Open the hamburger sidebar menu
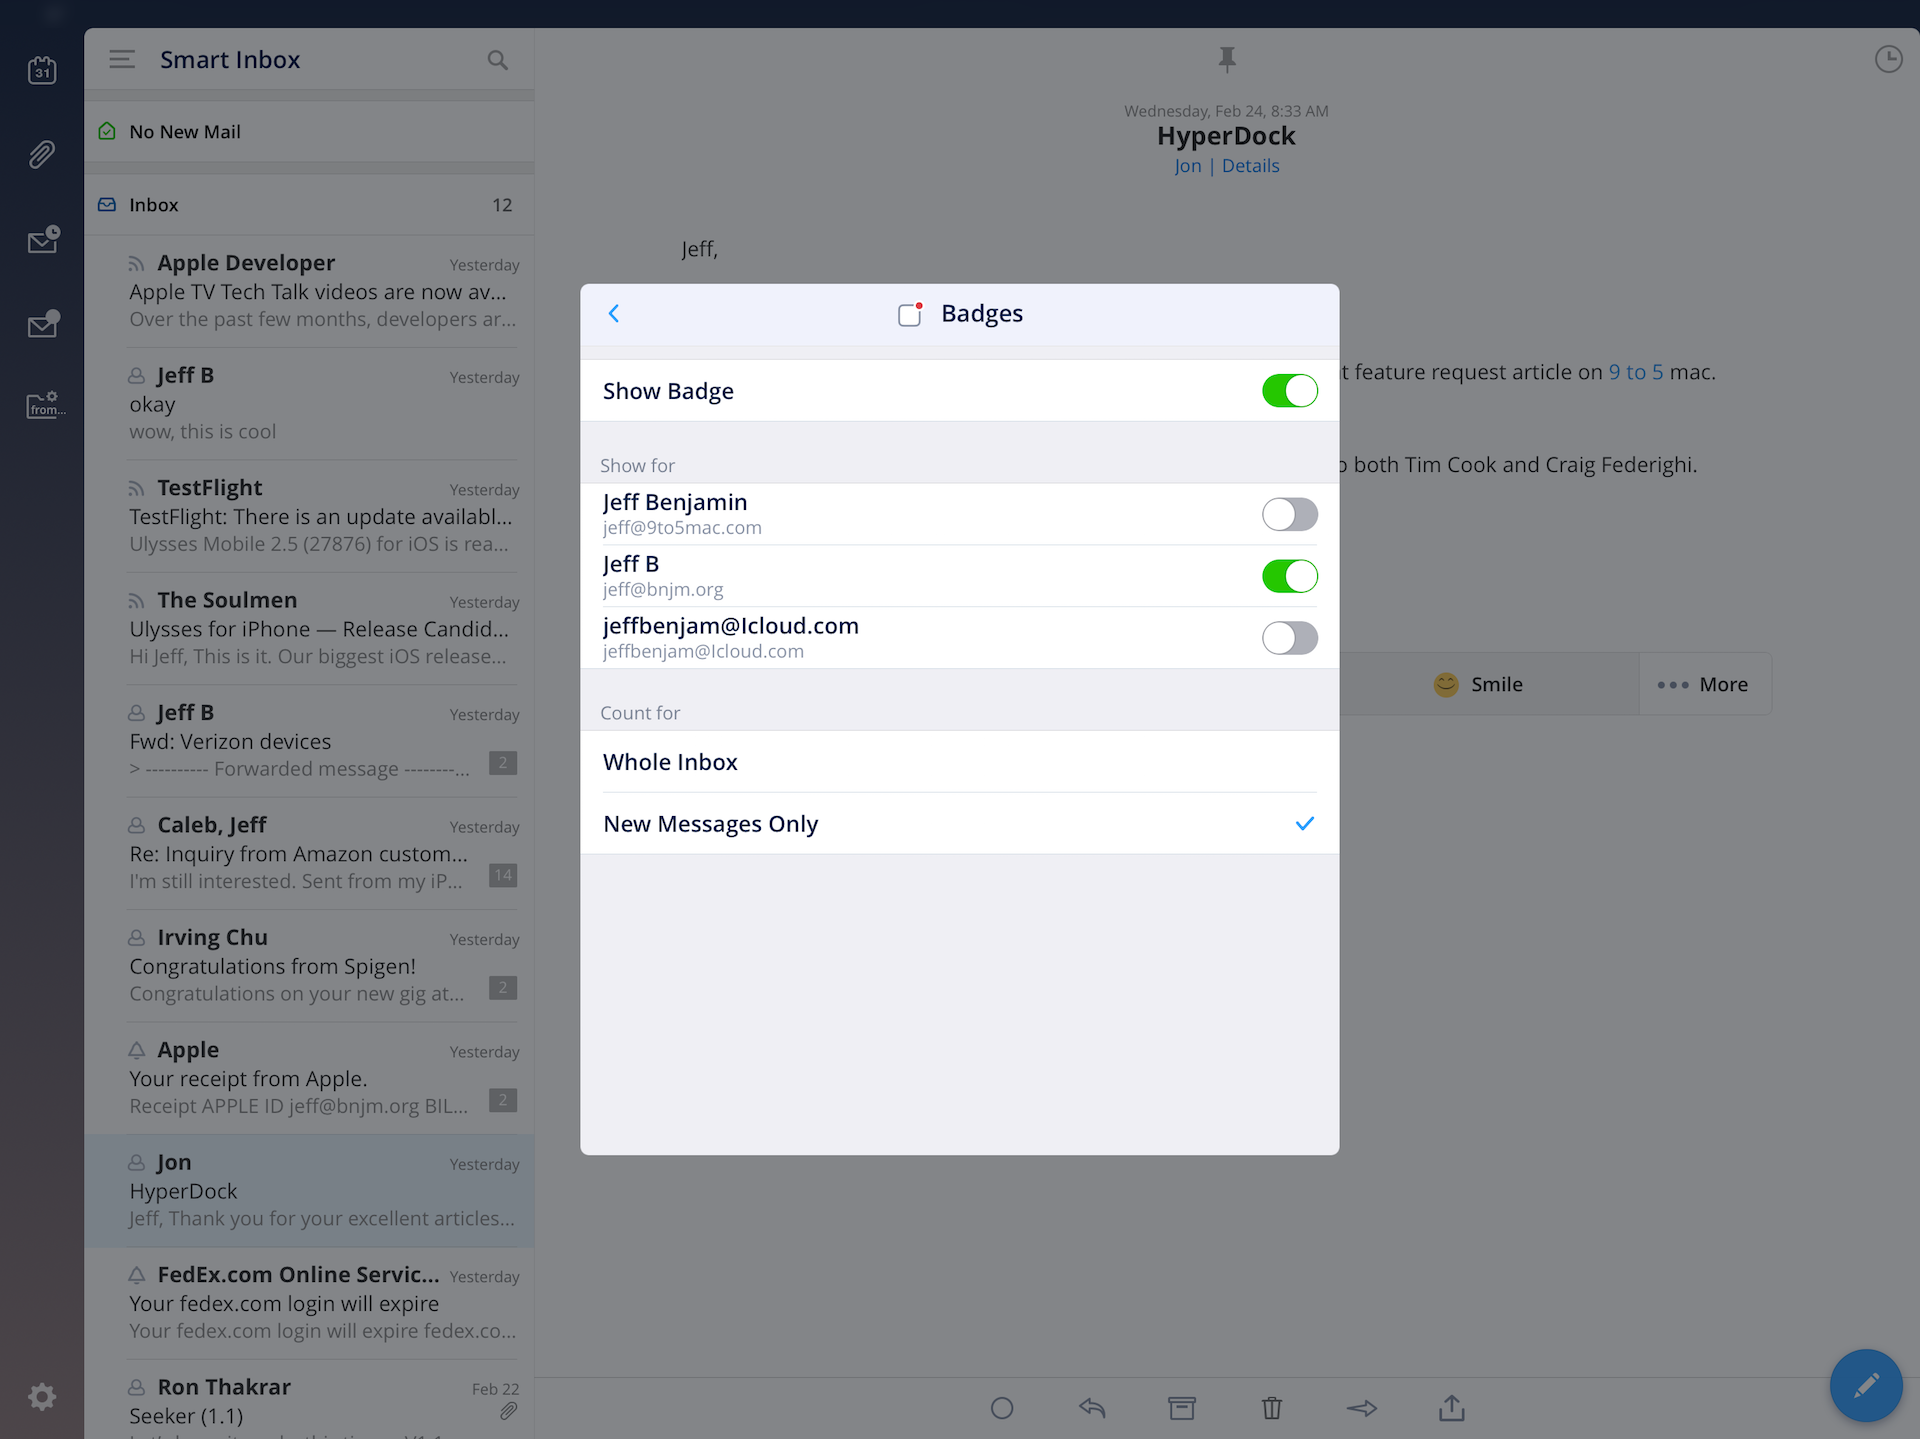 122,60
